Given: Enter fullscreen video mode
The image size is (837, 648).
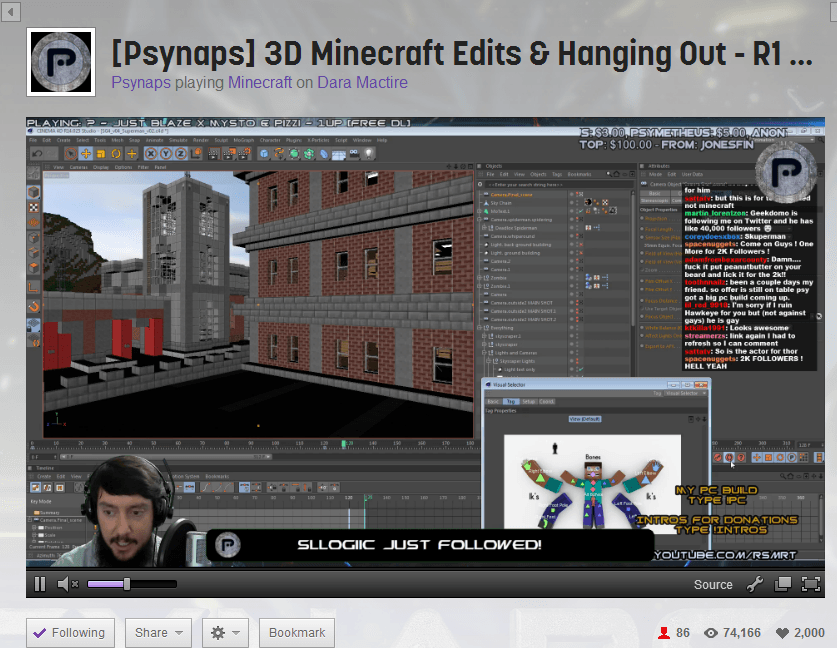Looking at the screenshot, I should [811, 584].
